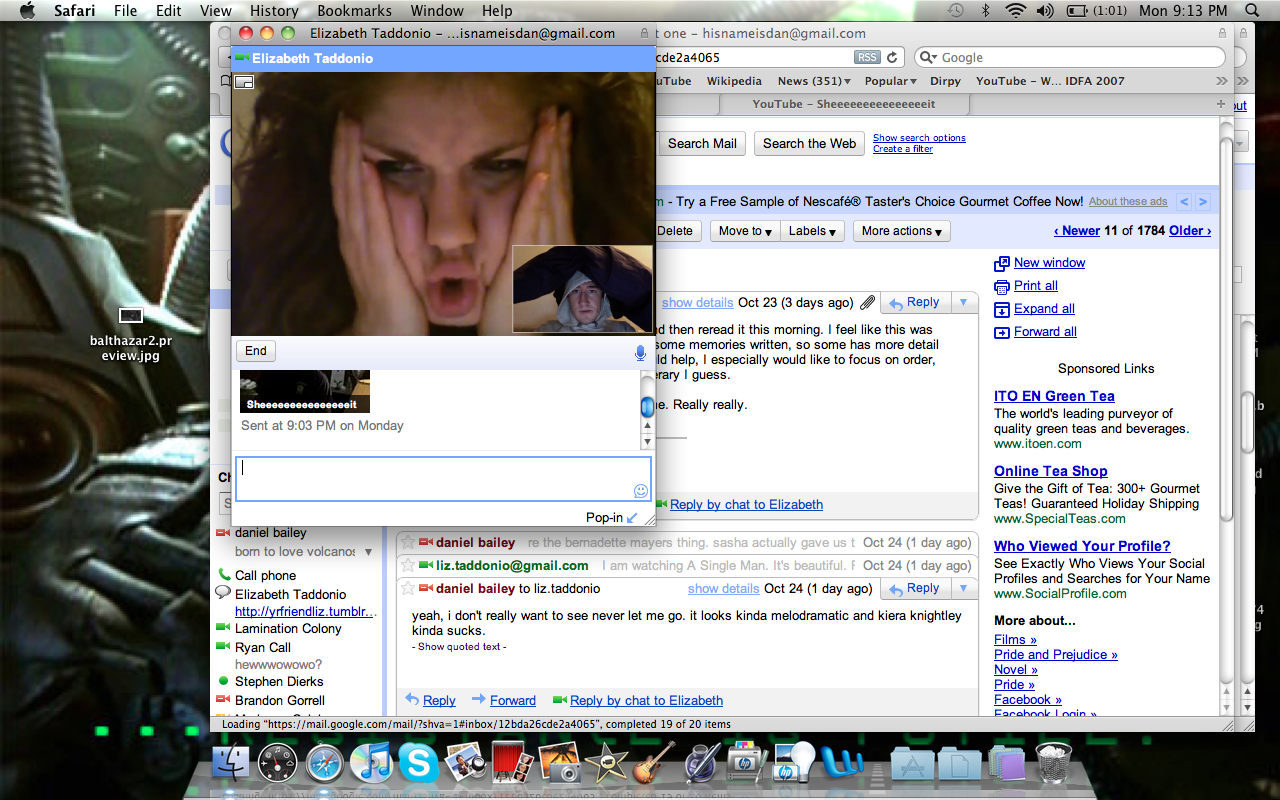Open the News (351) bookmarks folder

click(x=814, y=81)
